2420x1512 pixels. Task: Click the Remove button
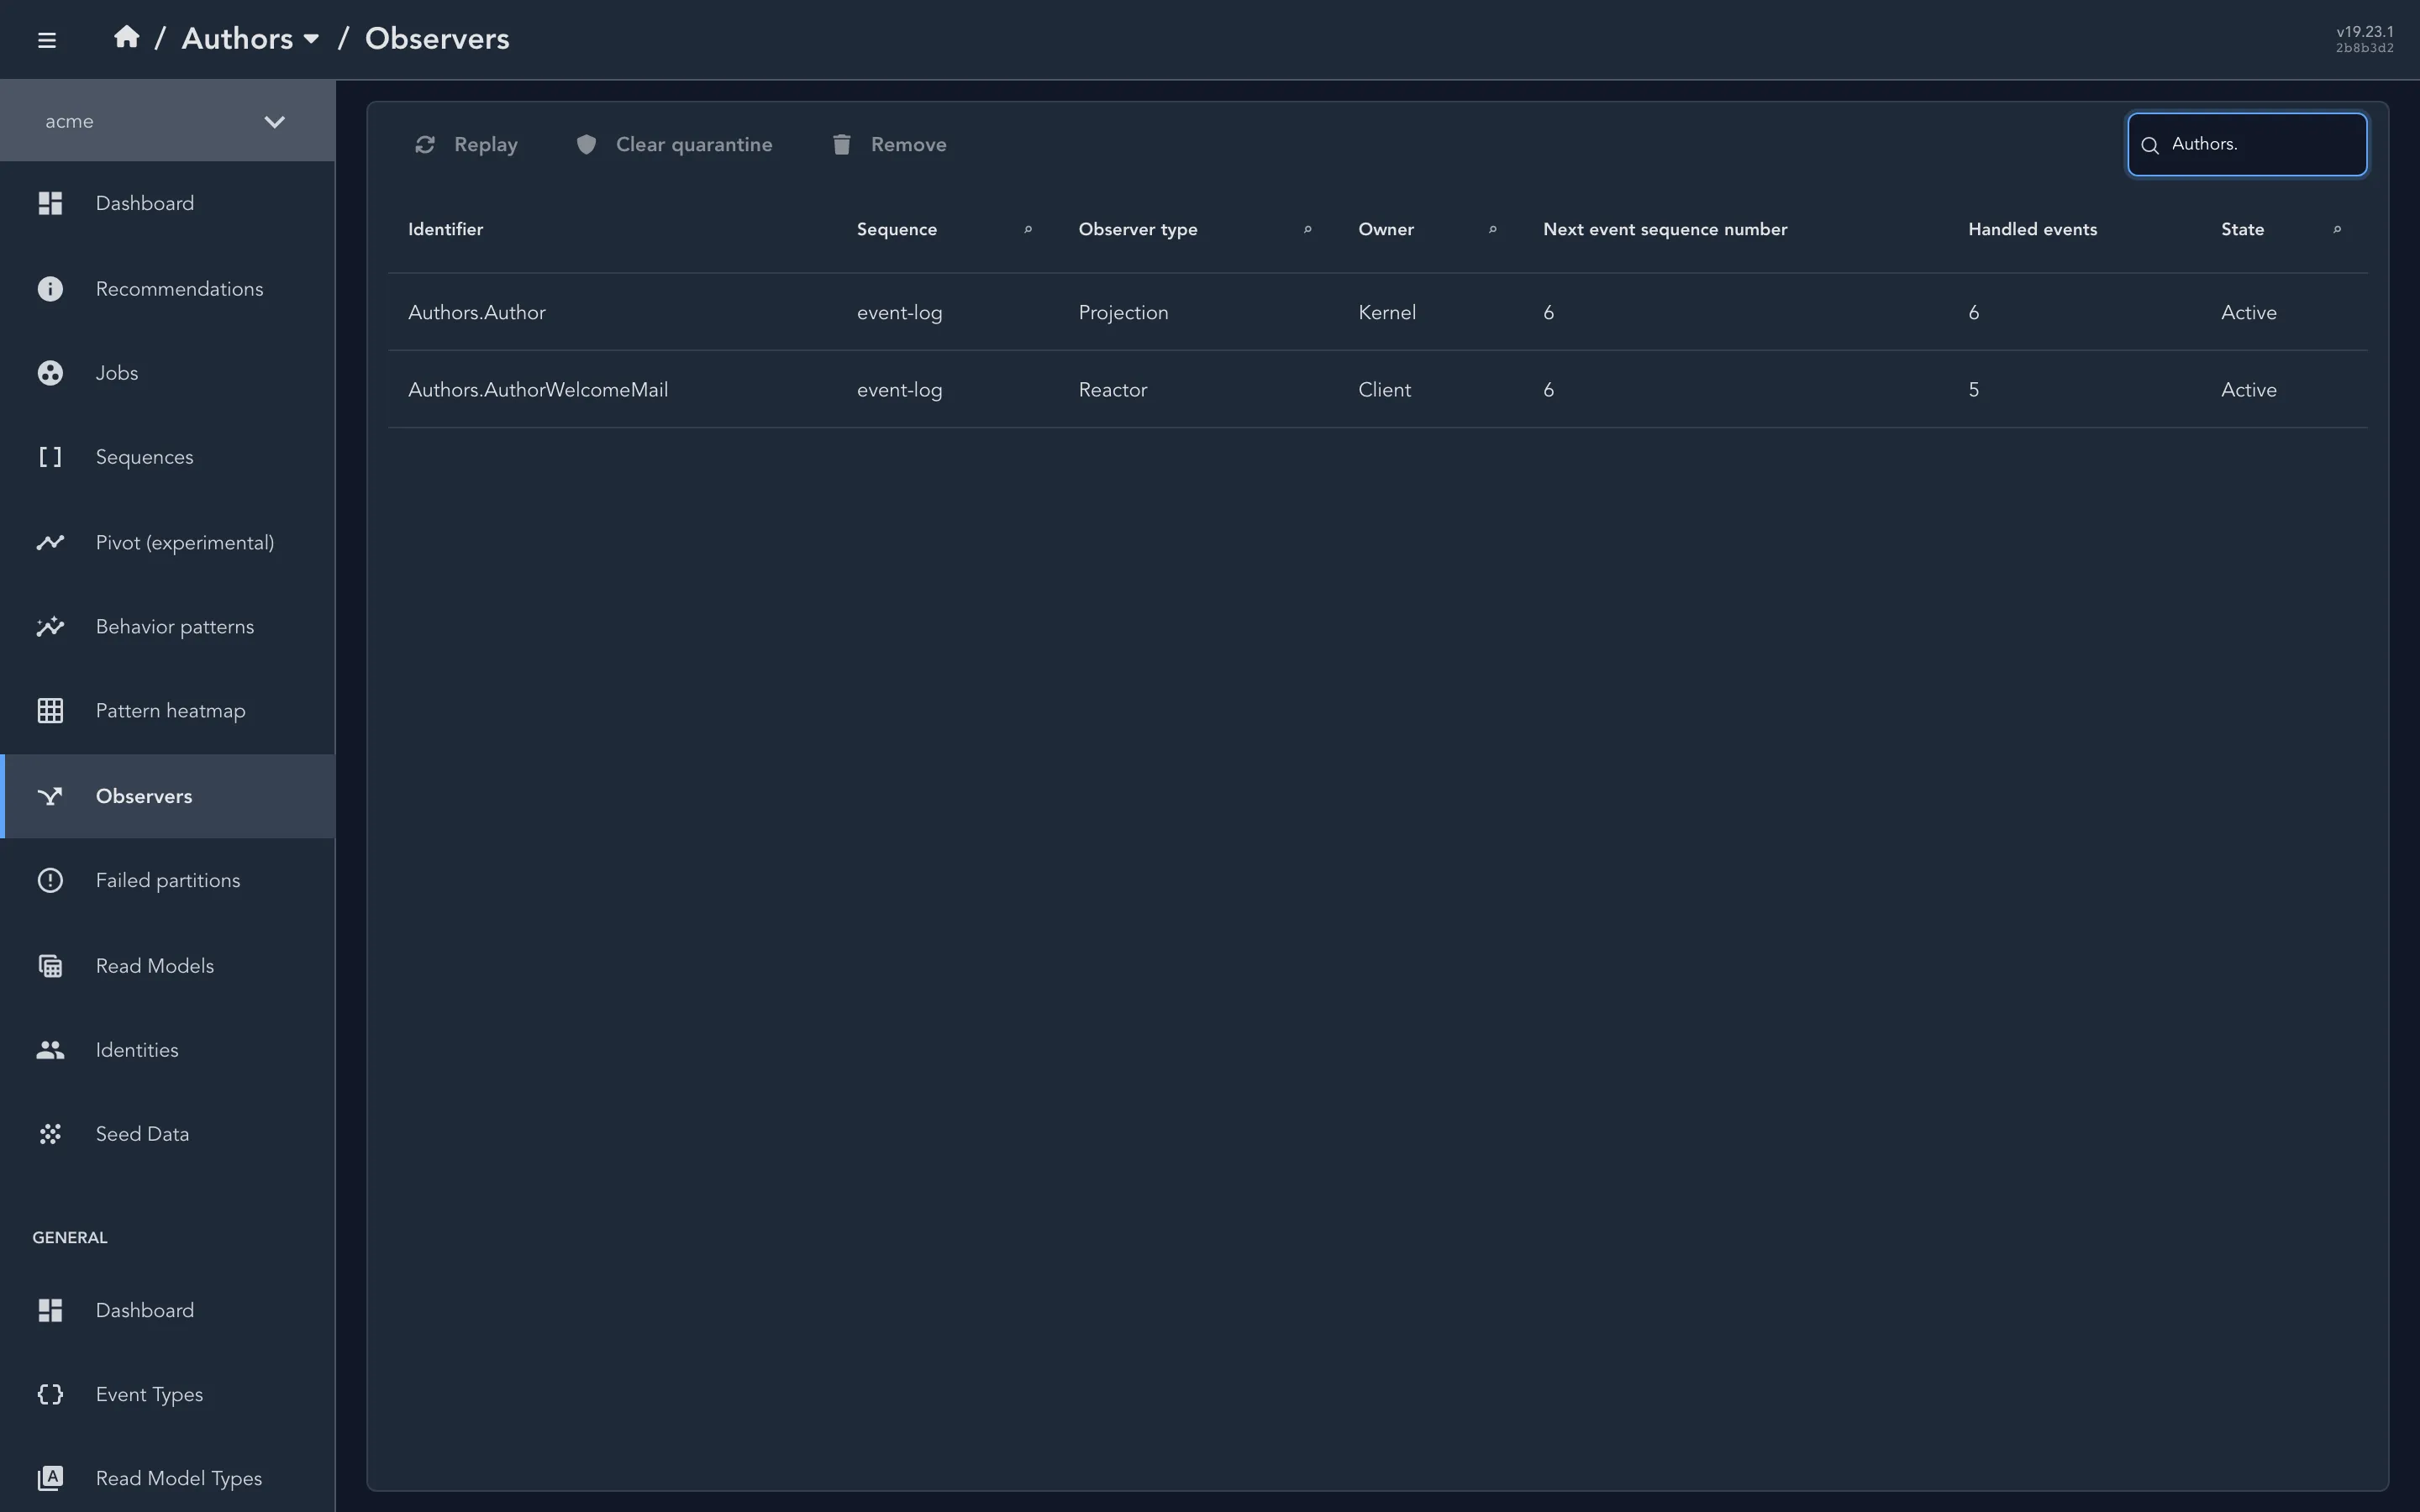tap(889, 145)
